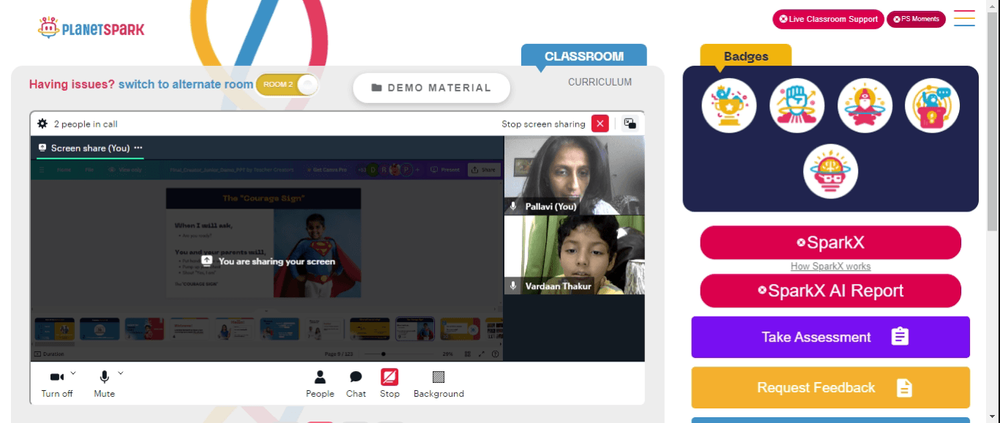1000x423 pixels.
Task: Select the brain with glasses badge
Action: pyautogui.click(x=830, y=171)
